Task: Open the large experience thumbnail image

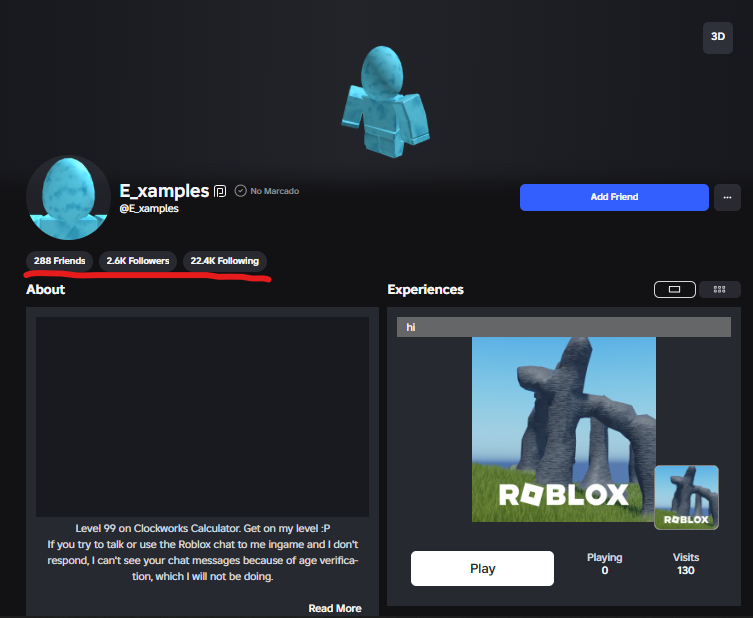Action: [564, 429]
